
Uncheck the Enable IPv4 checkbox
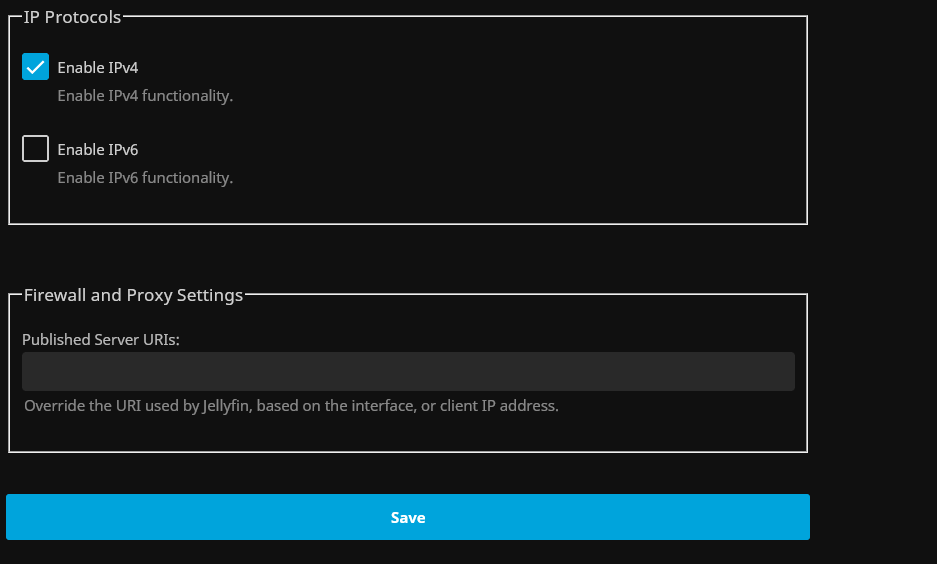coord(36,67)
